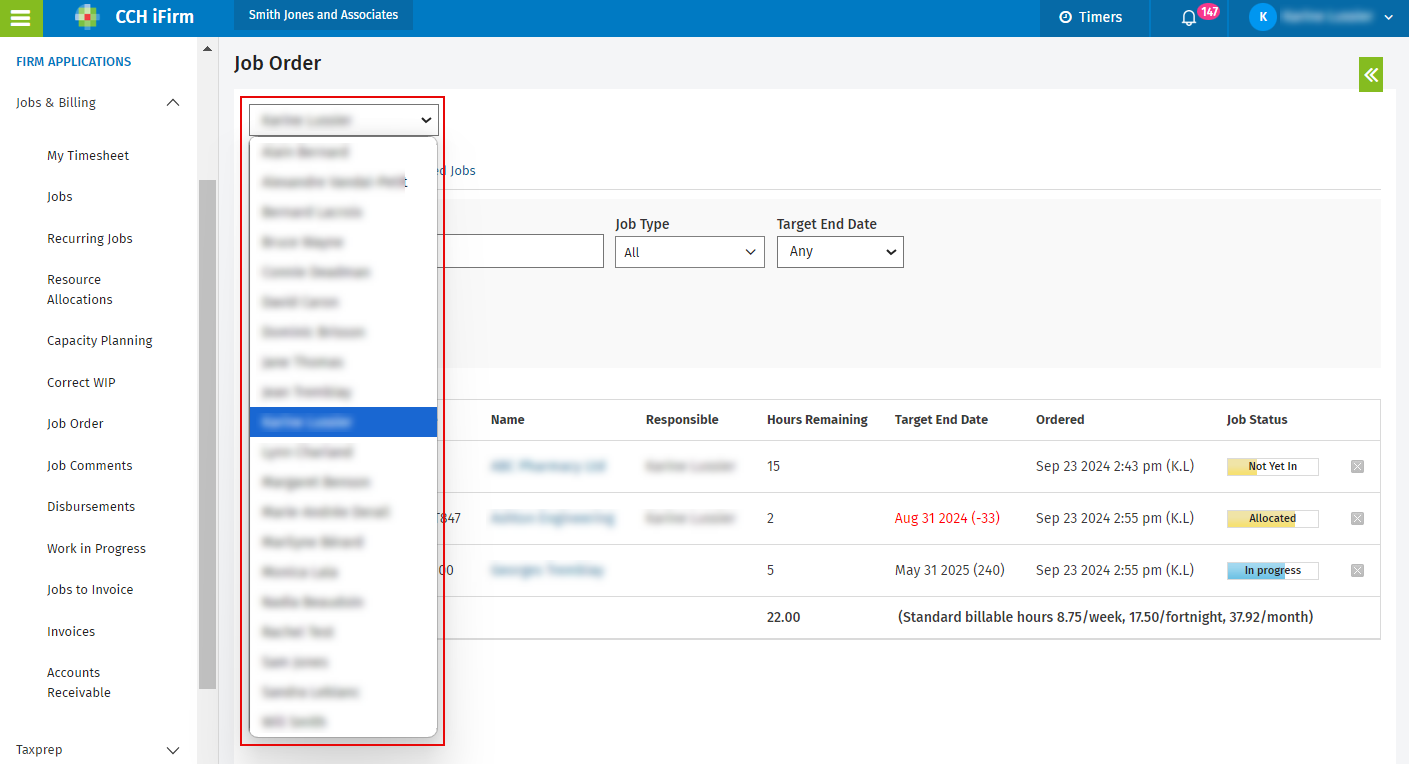Open the green hamburger main menu
The height and width of the screenshot is (764, 1409).
point(21,18)
